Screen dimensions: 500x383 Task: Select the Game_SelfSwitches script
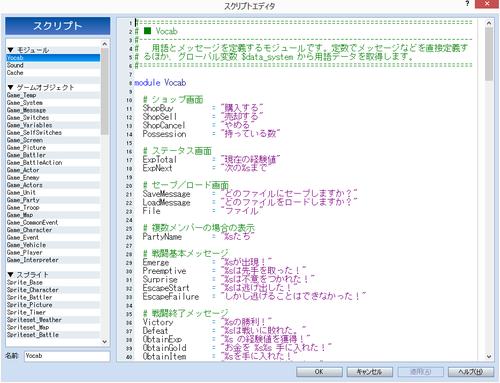tap(53, 133)
